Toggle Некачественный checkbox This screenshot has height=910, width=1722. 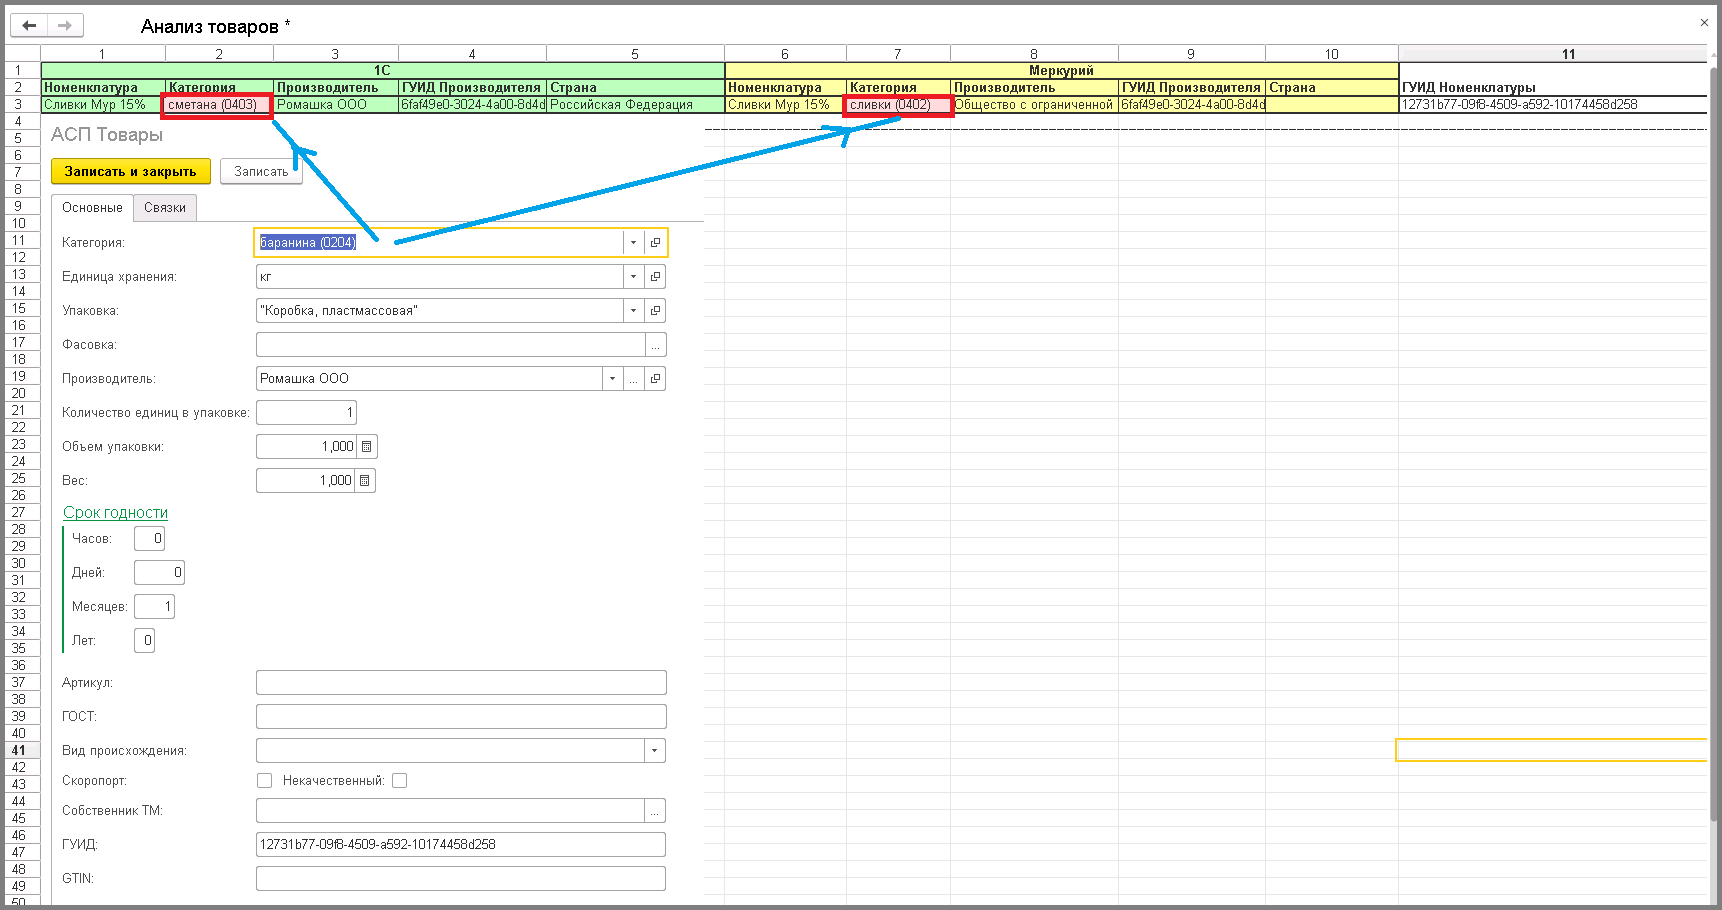(x=399, y=781)
